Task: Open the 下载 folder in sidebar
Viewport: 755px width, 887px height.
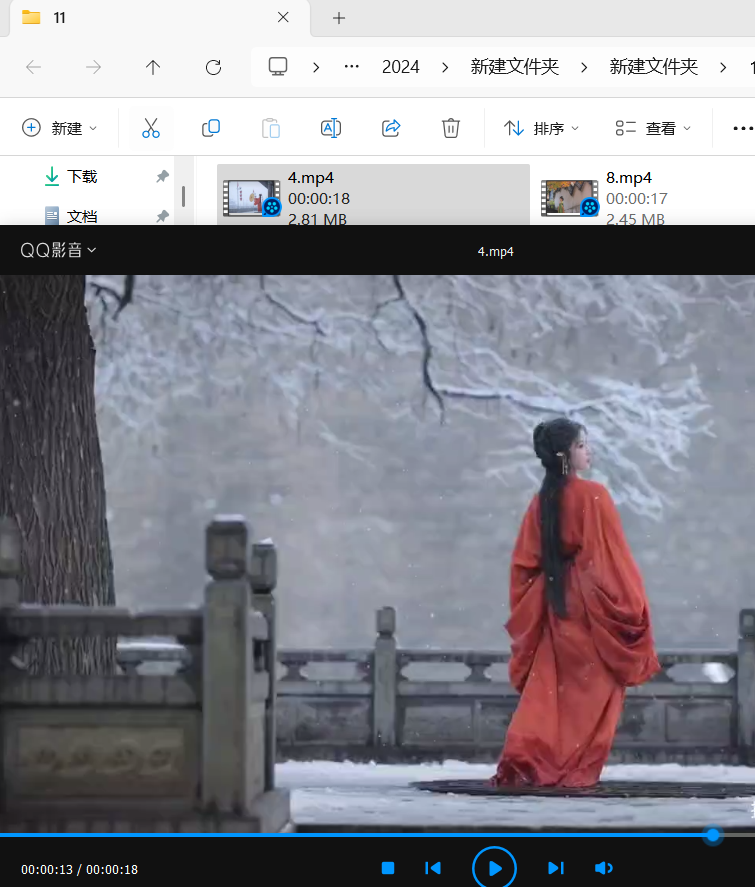Action: coord(82,176)
